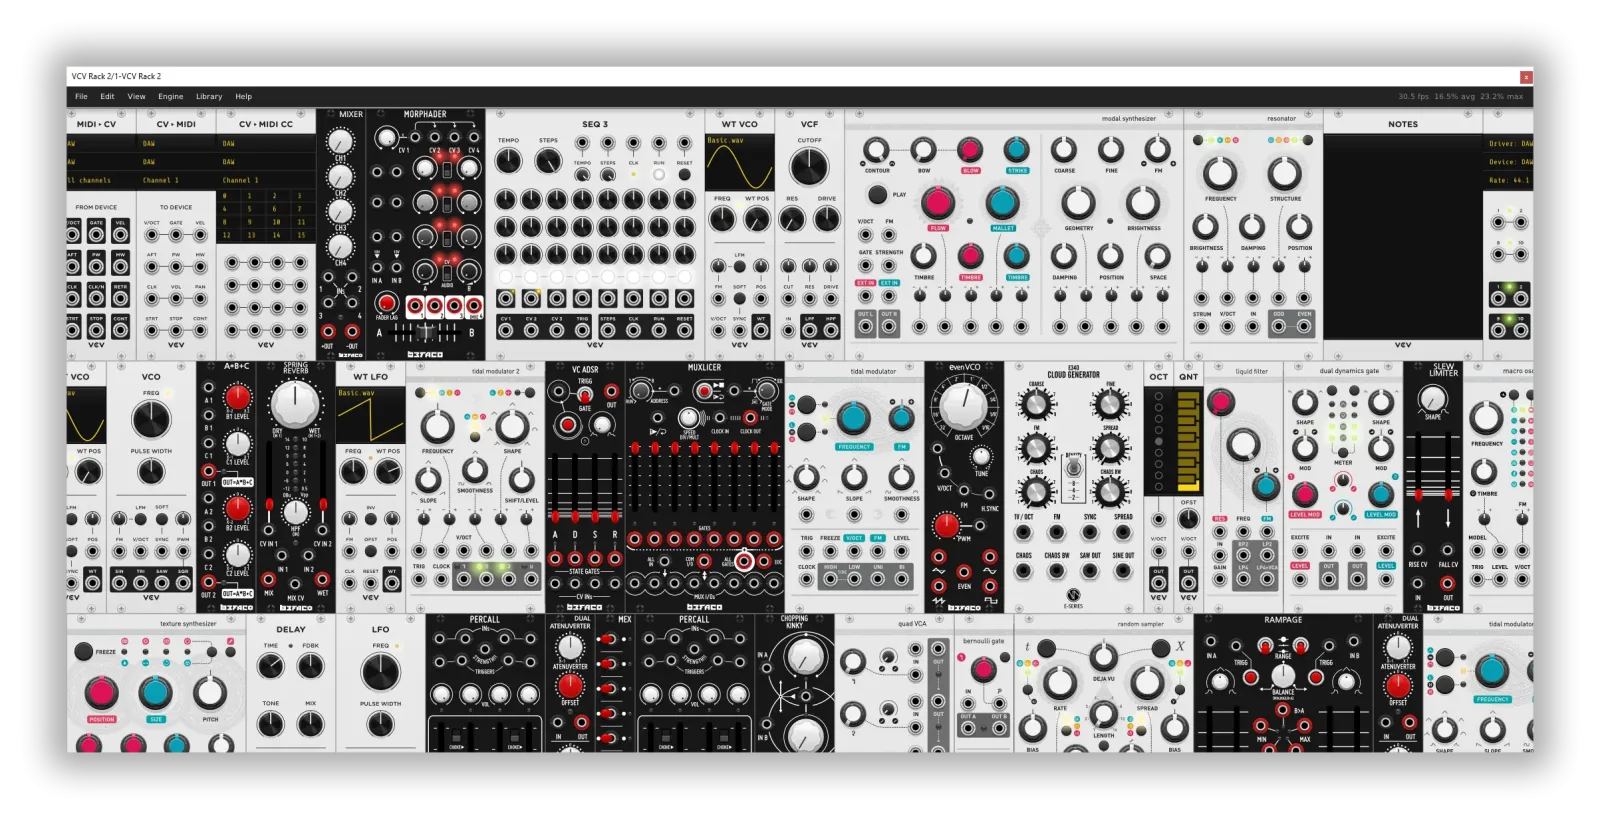This screenshot has height=819, width=1600.
Task: Open the File menu
Action: tap(81, 96)
